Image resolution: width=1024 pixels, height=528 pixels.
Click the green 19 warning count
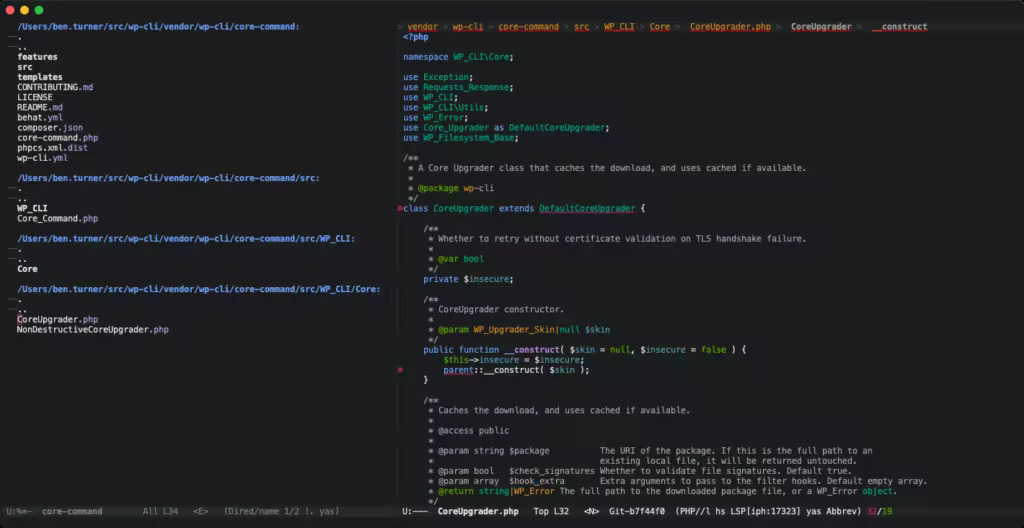887,511
